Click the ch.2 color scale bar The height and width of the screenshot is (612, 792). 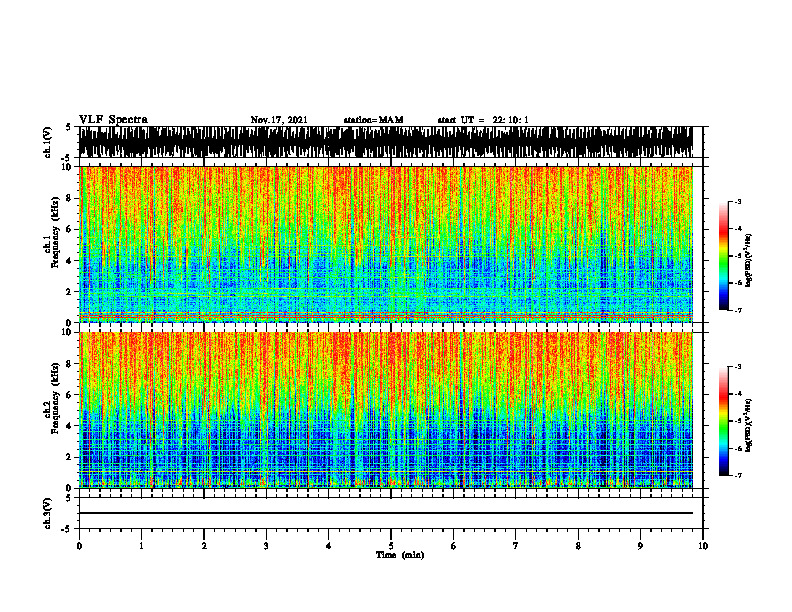[x=724, y=421]
